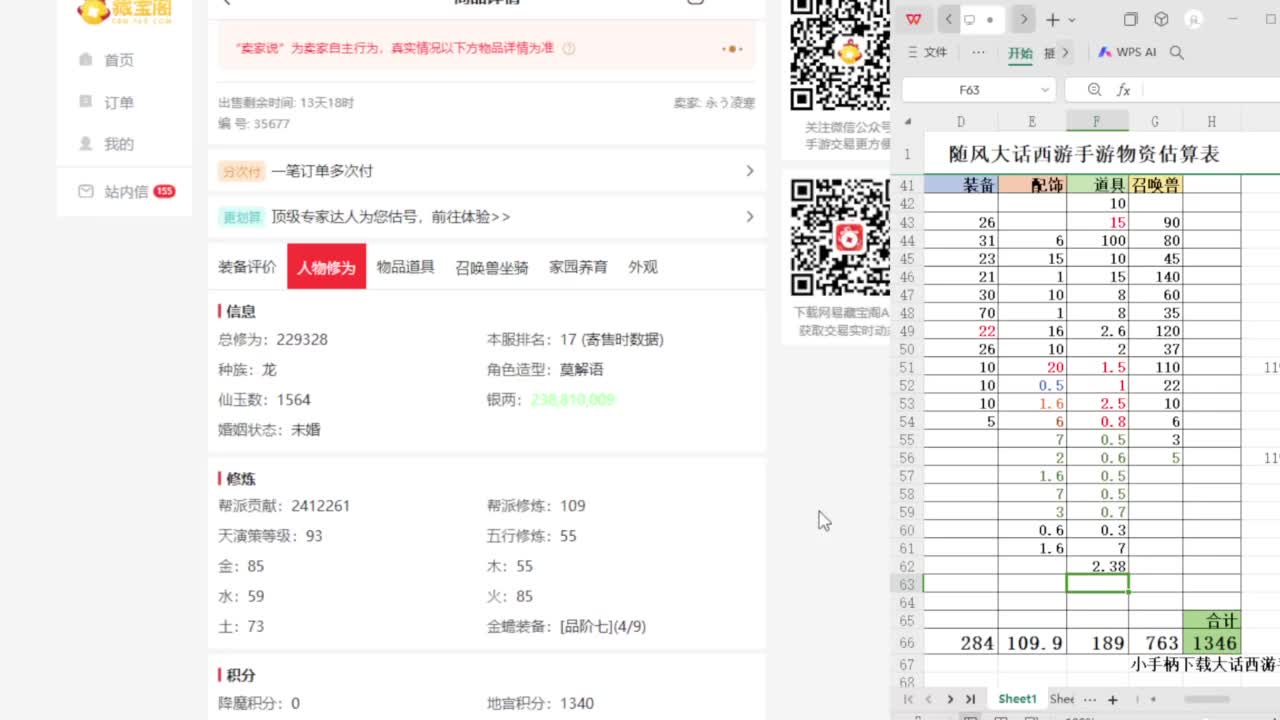Click the 首页 home icon in sidebar
This screenshot has width=1280, height=720.
pos(86,59)
